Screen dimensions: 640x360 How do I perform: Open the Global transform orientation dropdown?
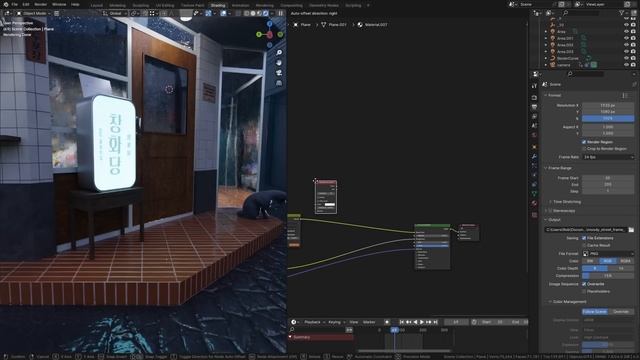[114, 13]
